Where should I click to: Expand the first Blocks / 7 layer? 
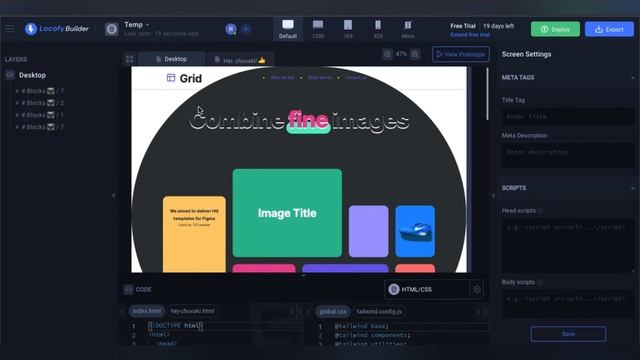coord(17,91)
